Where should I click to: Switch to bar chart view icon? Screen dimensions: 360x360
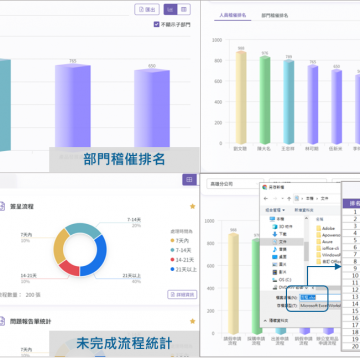coord(170,9)
